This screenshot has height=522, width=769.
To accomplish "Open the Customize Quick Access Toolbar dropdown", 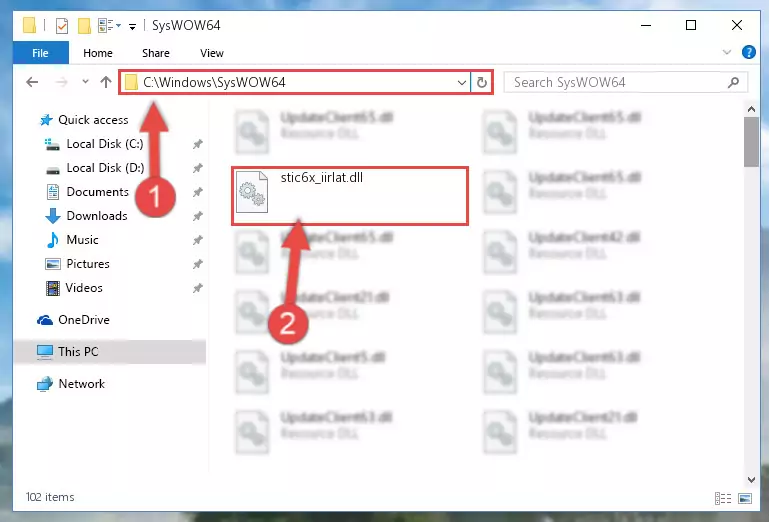I will coord(132,26).
